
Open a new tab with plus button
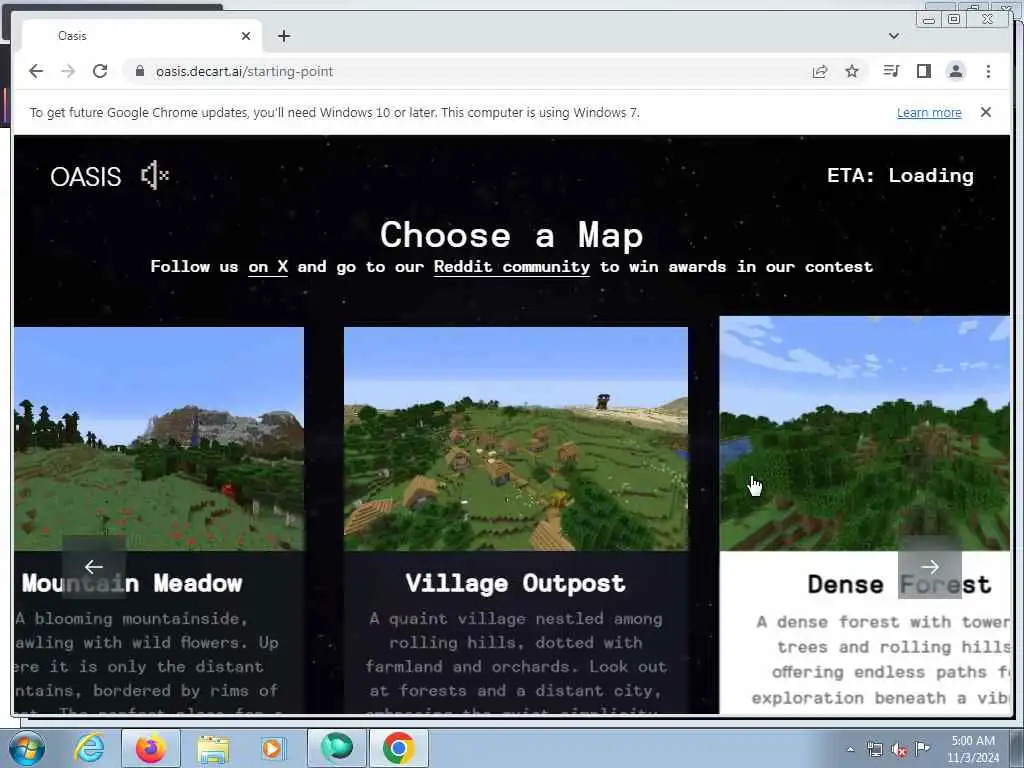tap(283, 36)
